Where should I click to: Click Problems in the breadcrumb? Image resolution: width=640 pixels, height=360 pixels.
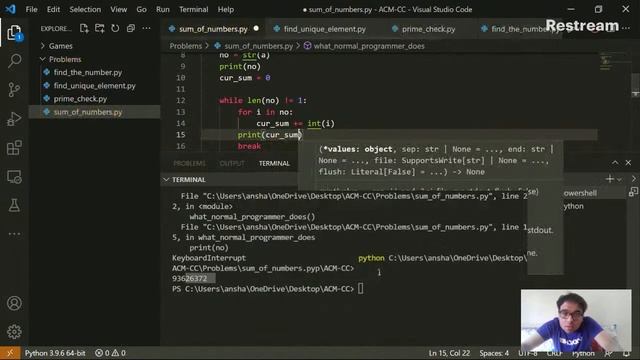(x=186, y=46)
